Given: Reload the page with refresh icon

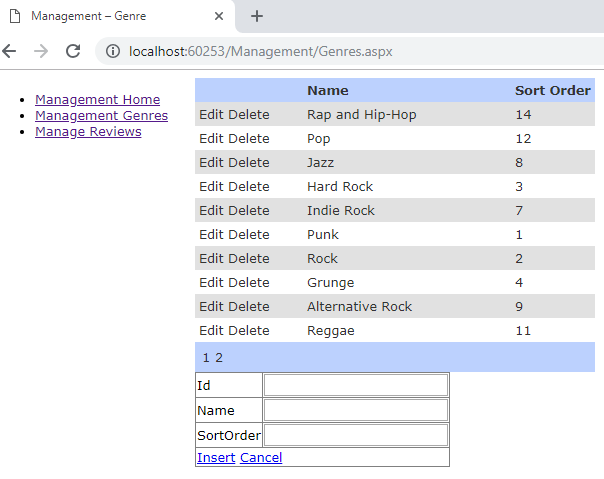Looking at the screenshot, I should tap(73, 51).
